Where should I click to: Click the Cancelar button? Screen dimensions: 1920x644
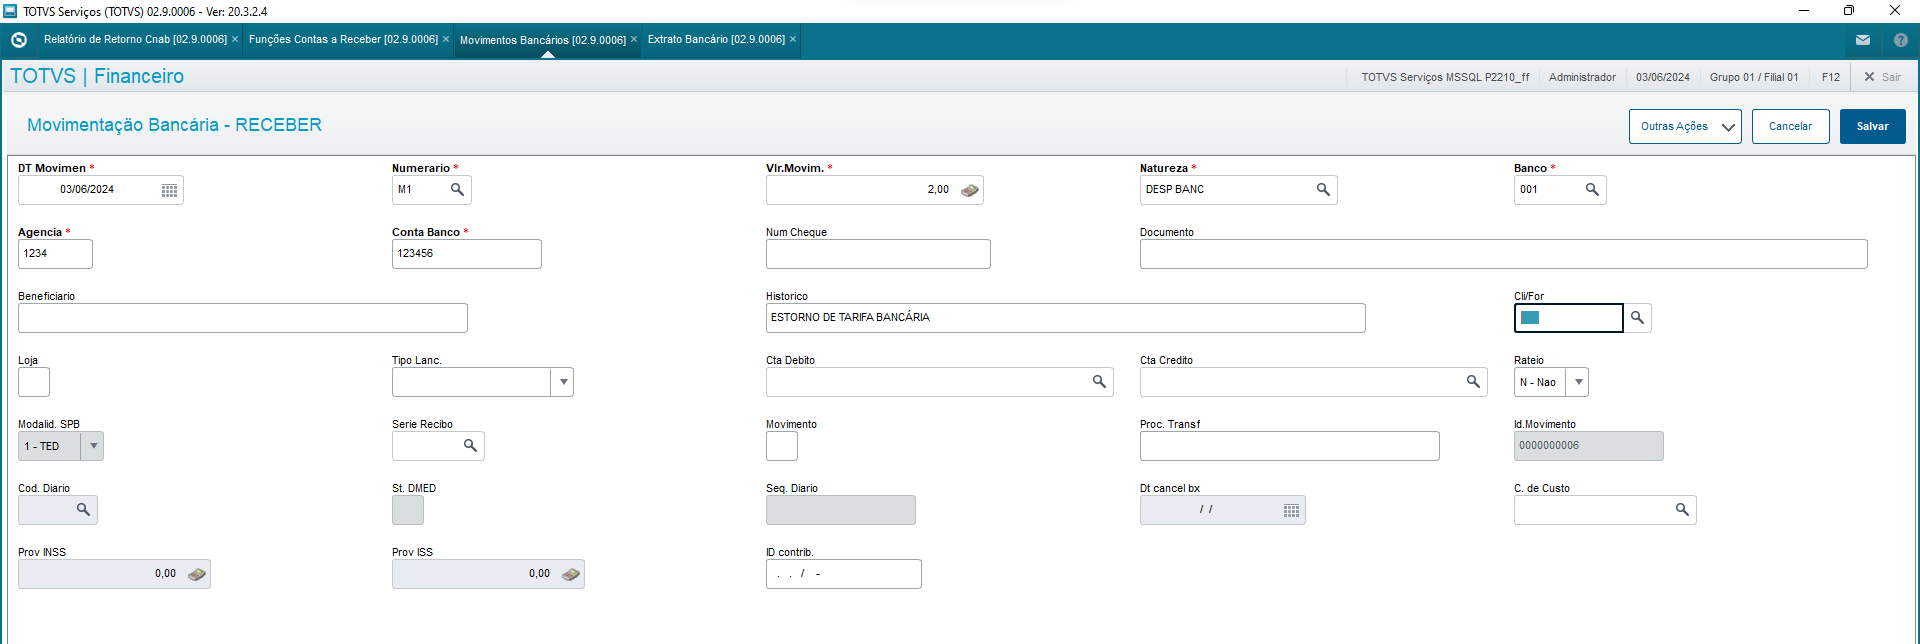pyautogui.click(x=1790, y=126)
